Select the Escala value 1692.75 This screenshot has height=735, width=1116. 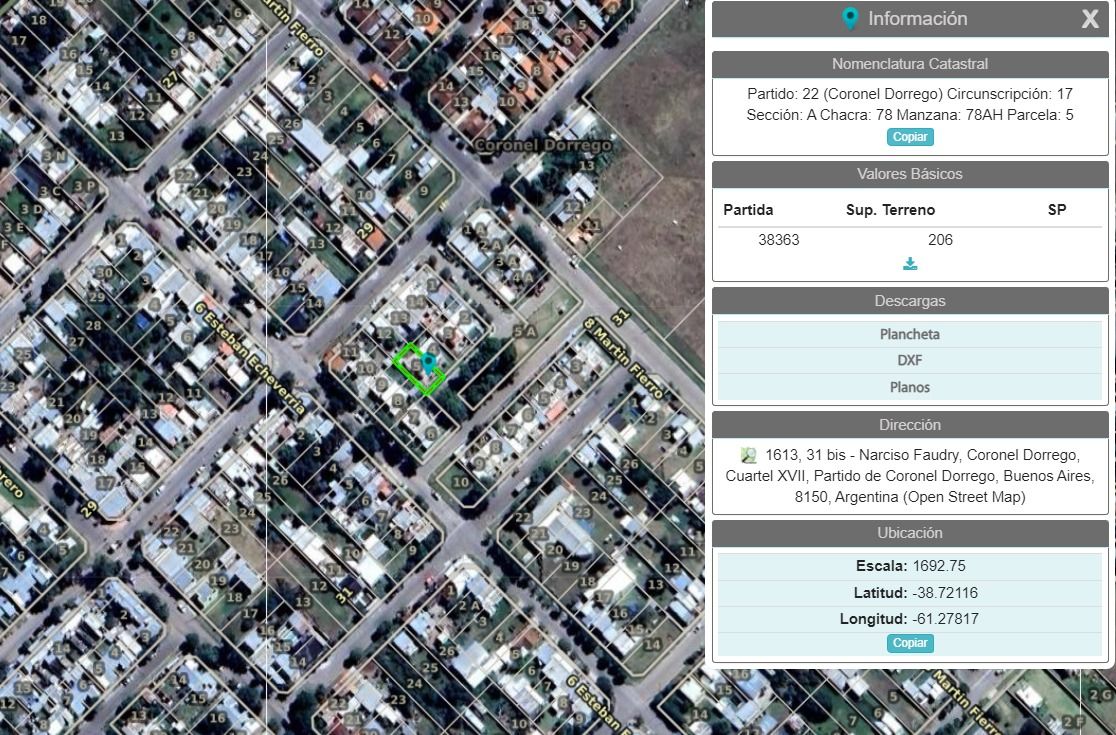coord(939,566)
